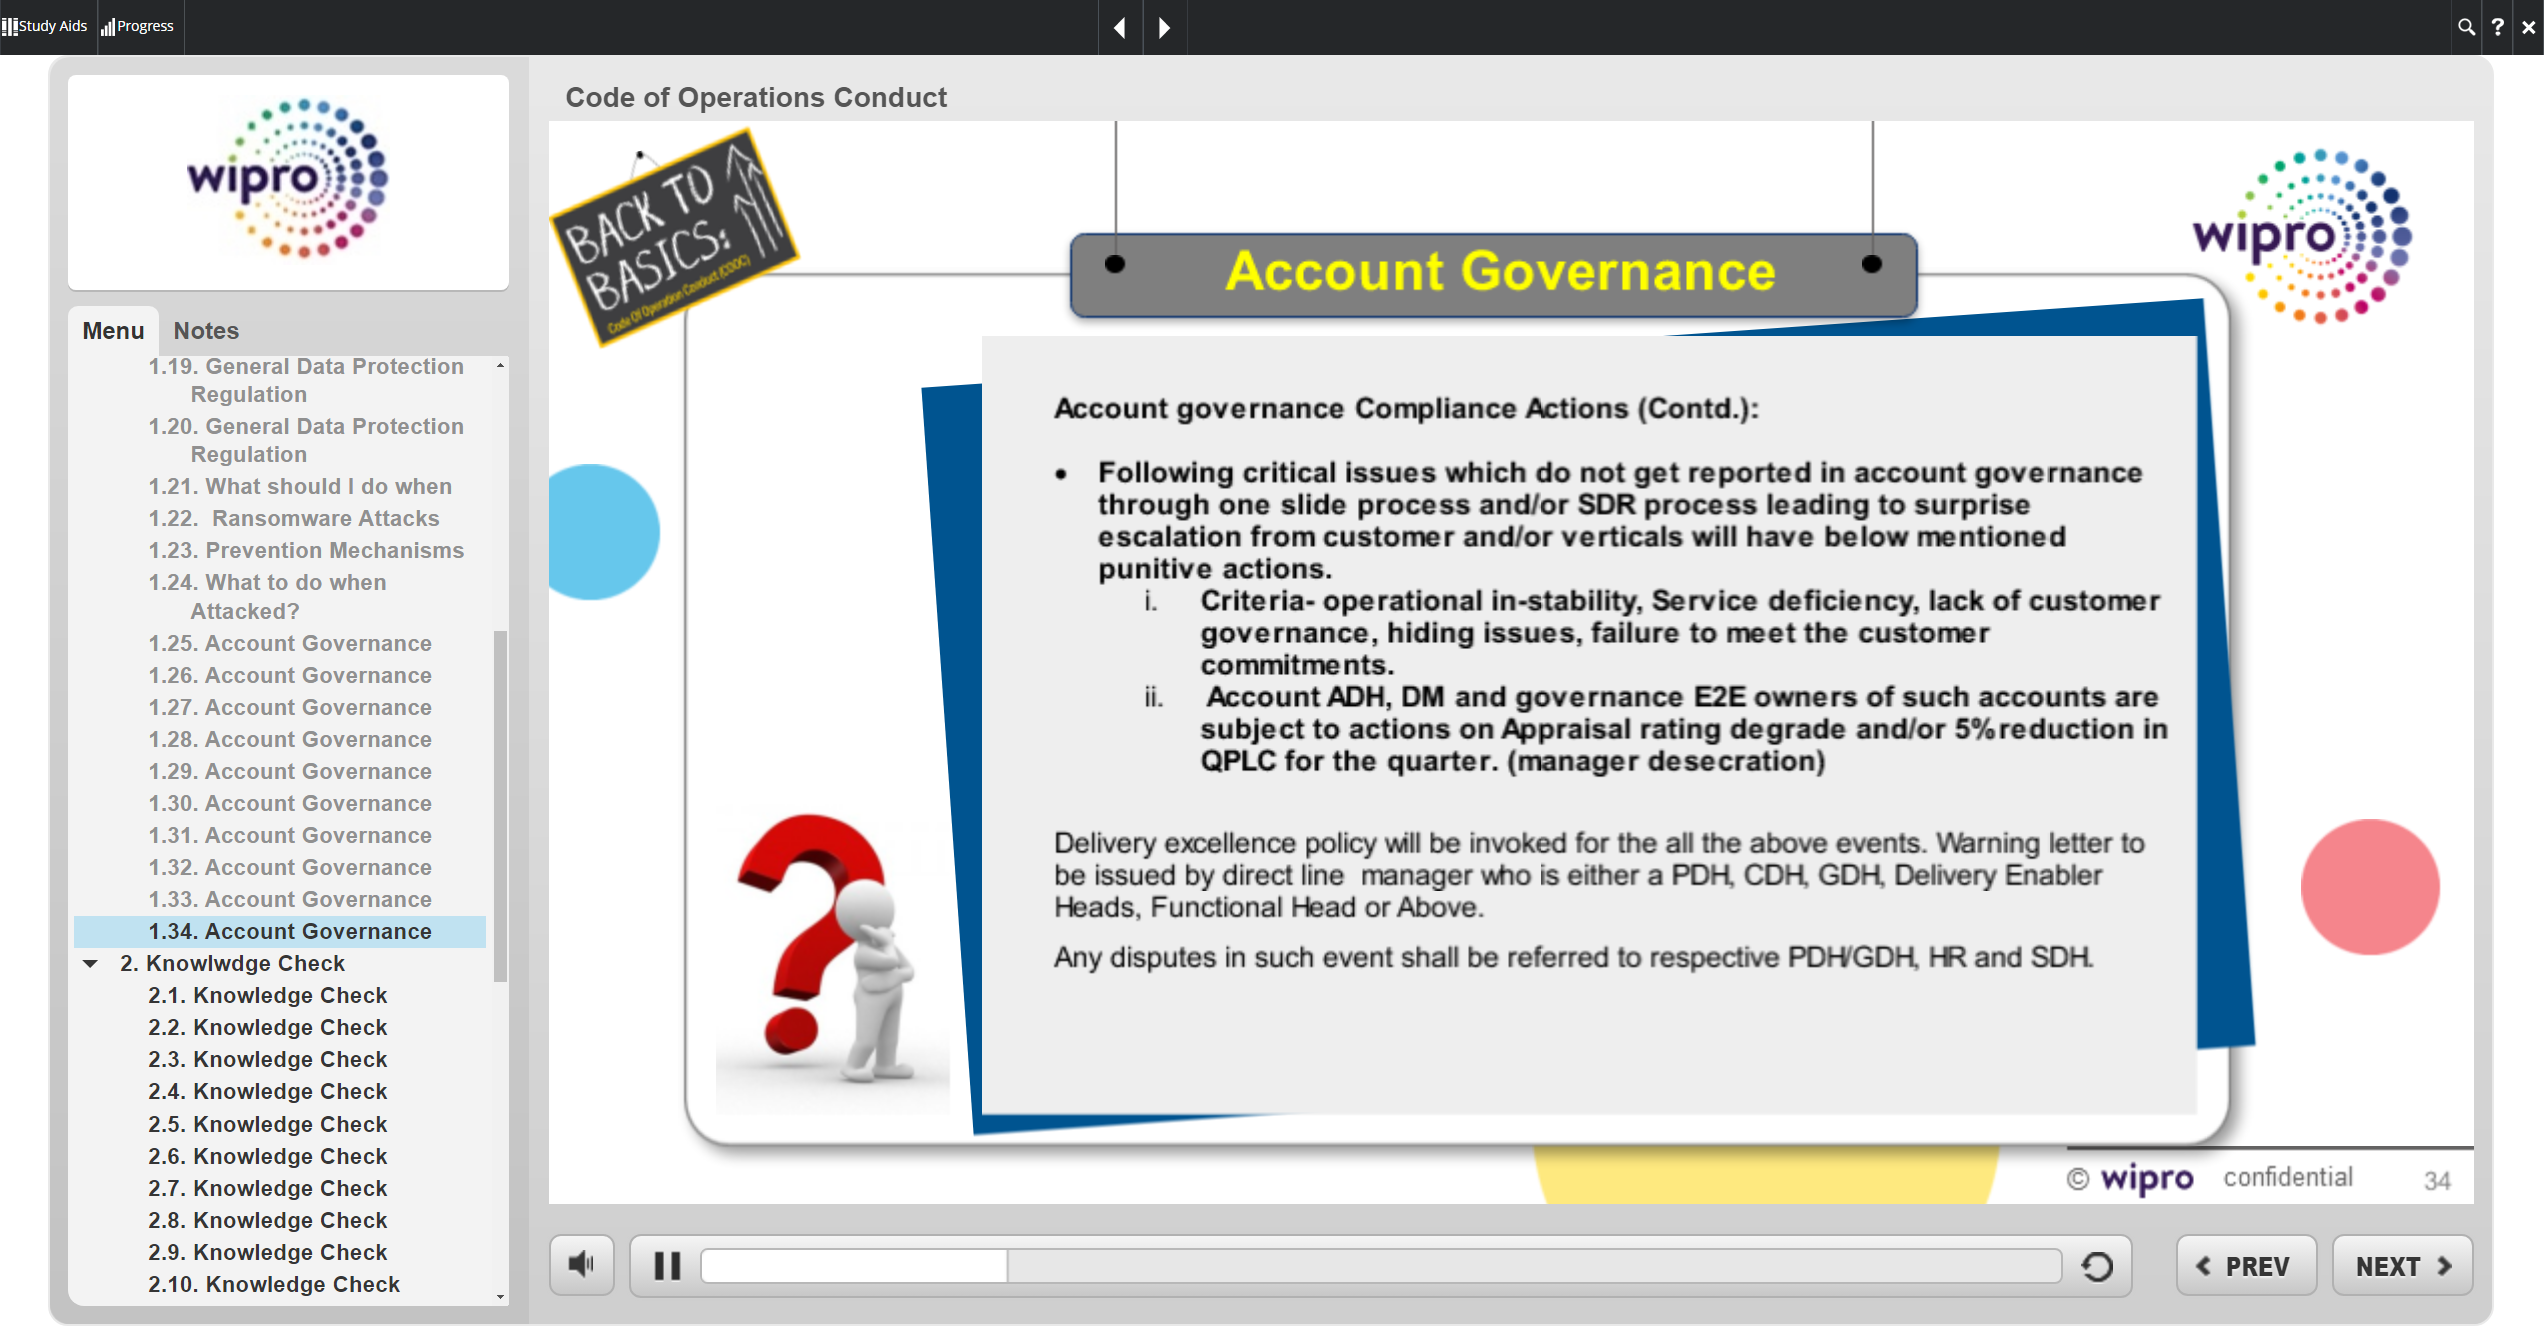Go to next page arrow in top bar
This screenshot has width=2544, height=1332.
(1164, 27)
